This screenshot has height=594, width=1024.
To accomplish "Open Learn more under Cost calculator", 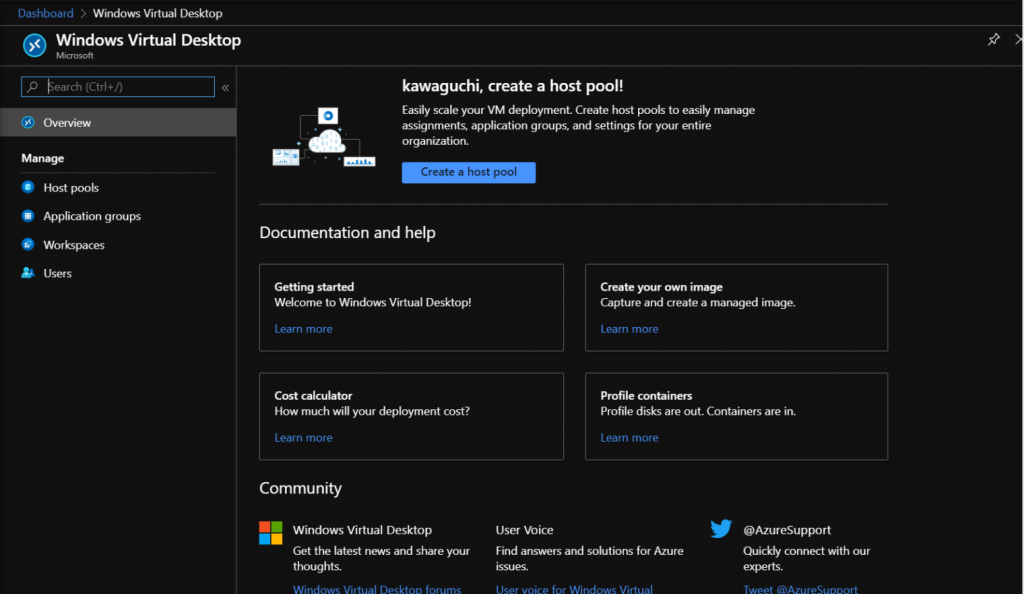I will tap(303, 438).
